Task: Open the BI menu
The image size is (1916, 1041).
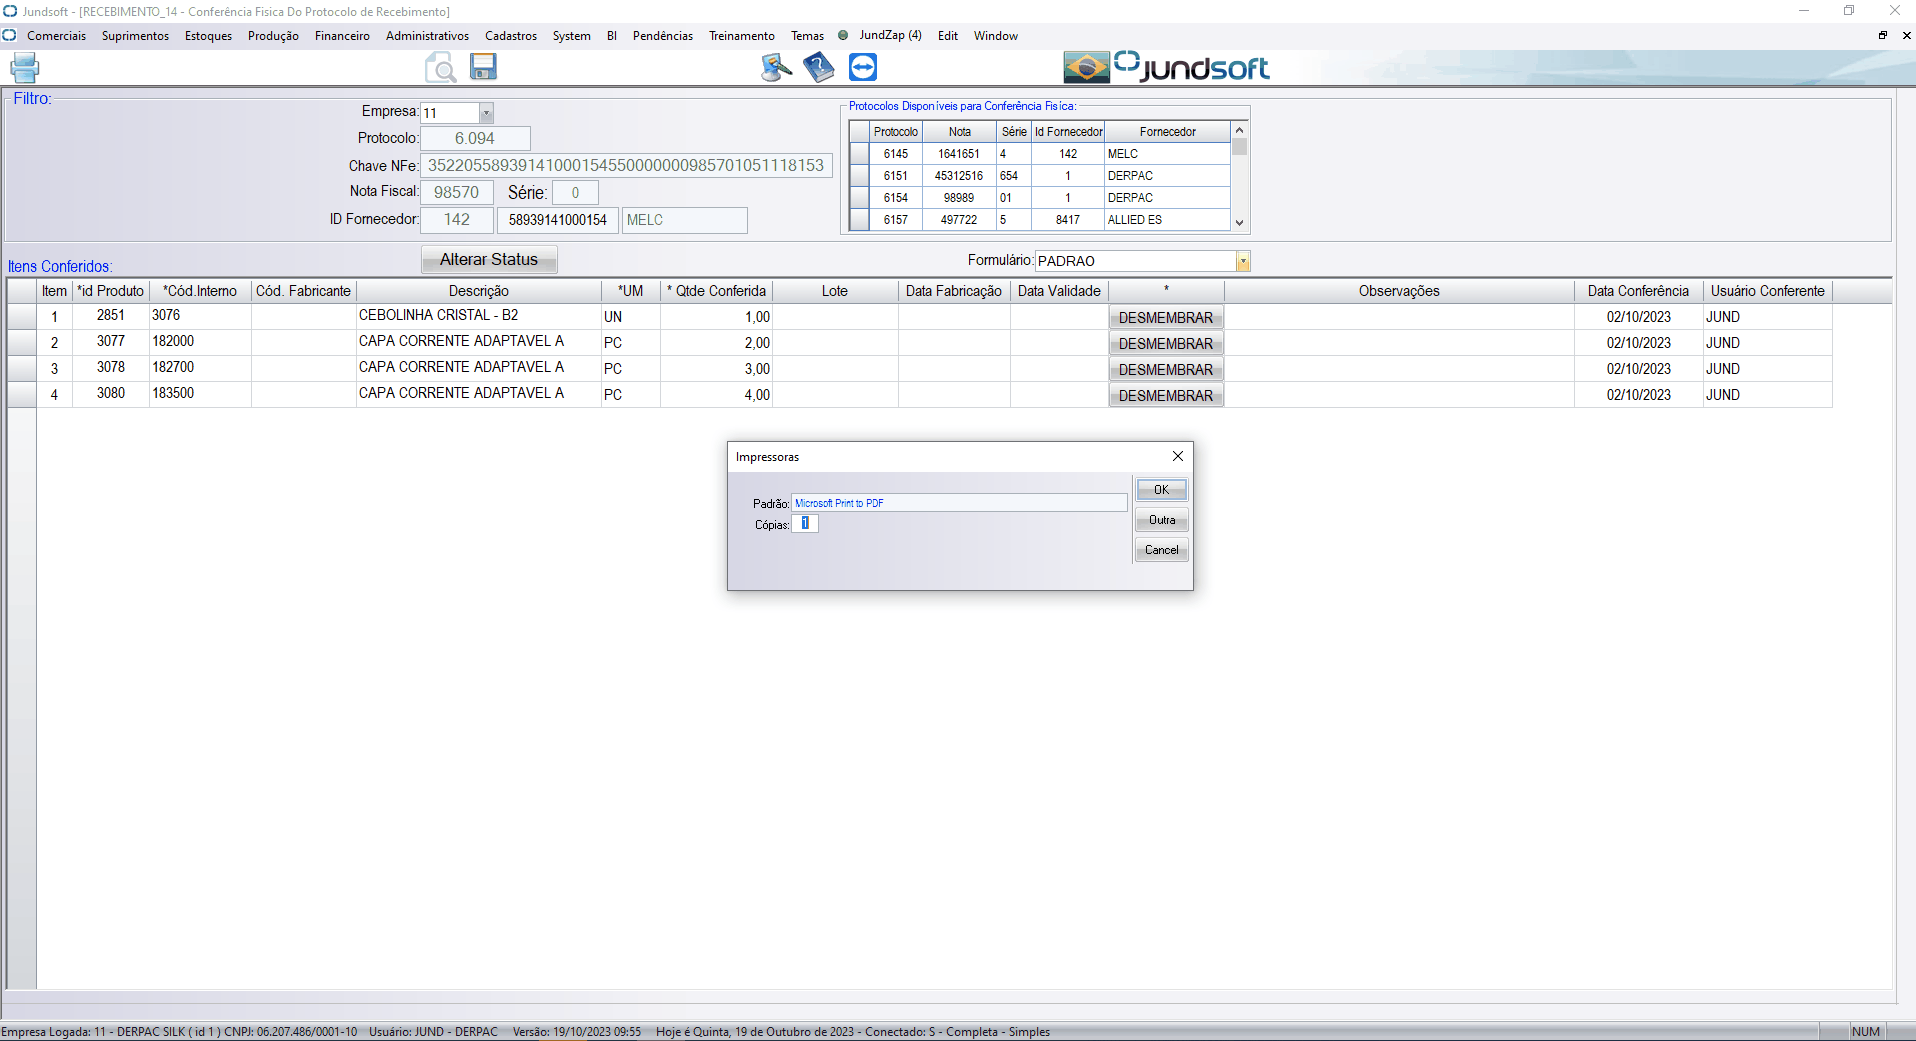Action: (x=612, y=36)
